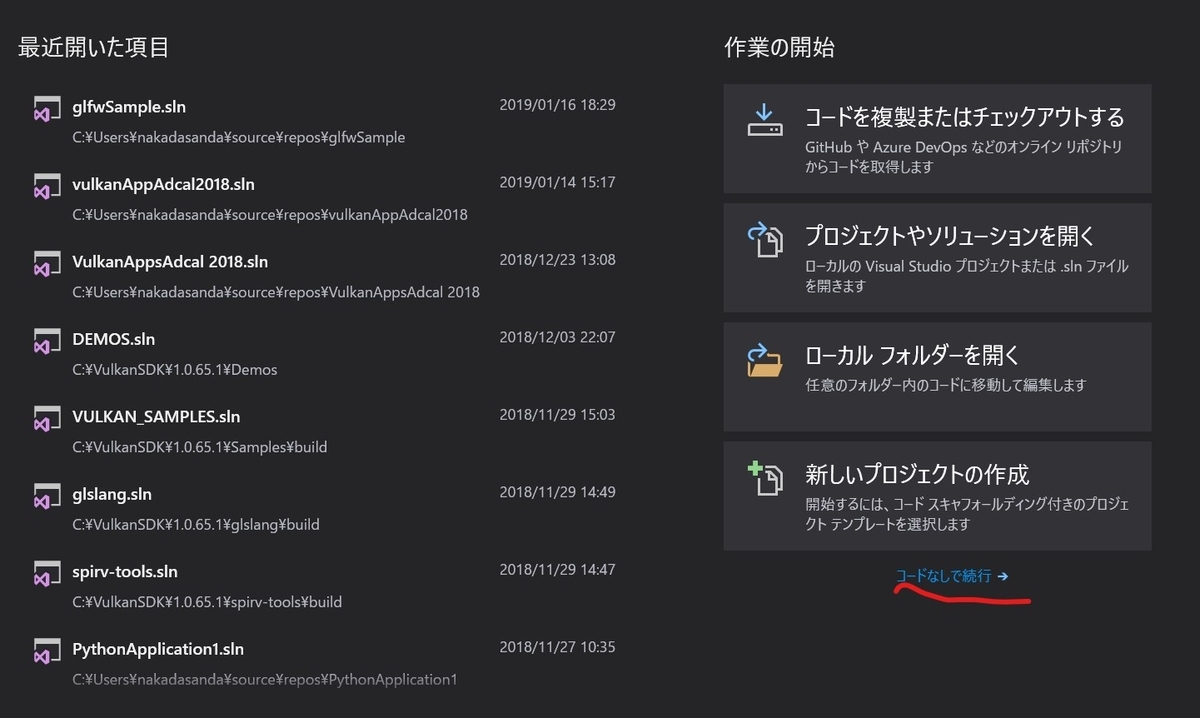Click the date 2018/12/03 22:07
The image size is (1200, 718).
pyautogui.click(x=557, y=337)
